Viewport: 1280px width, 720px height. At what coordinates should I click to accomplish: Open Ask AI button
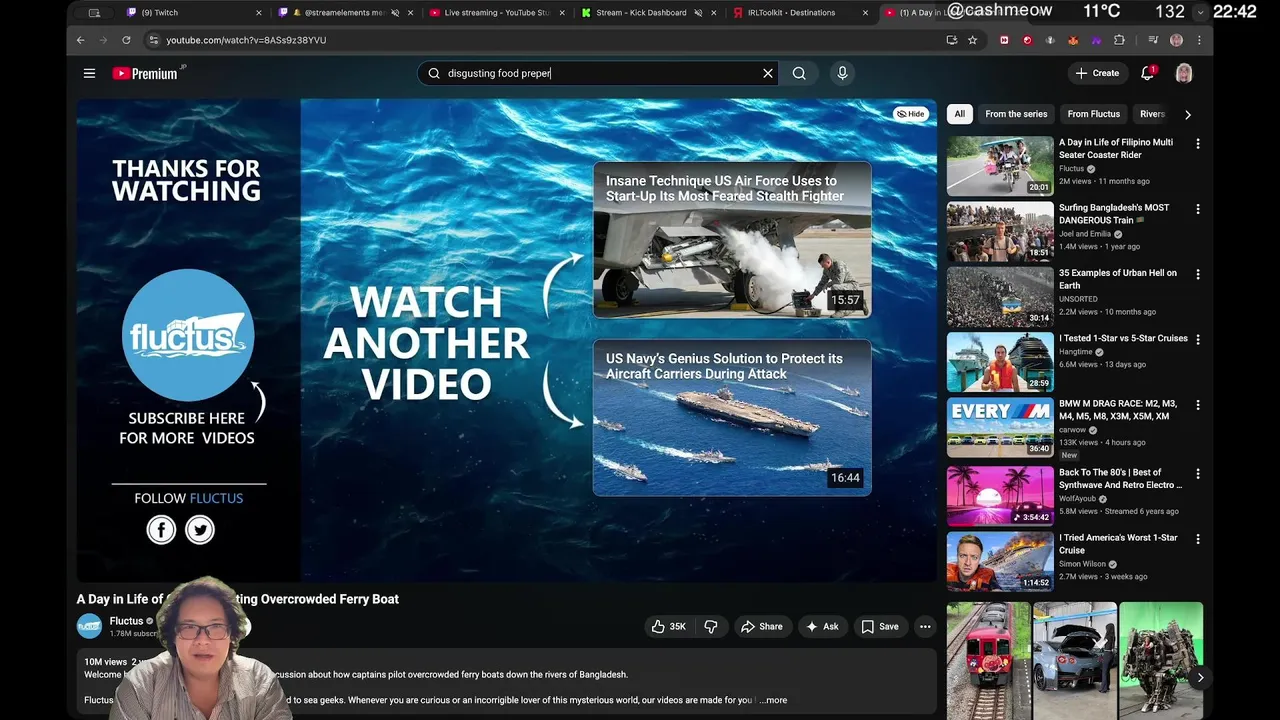[x=821, y=627]
